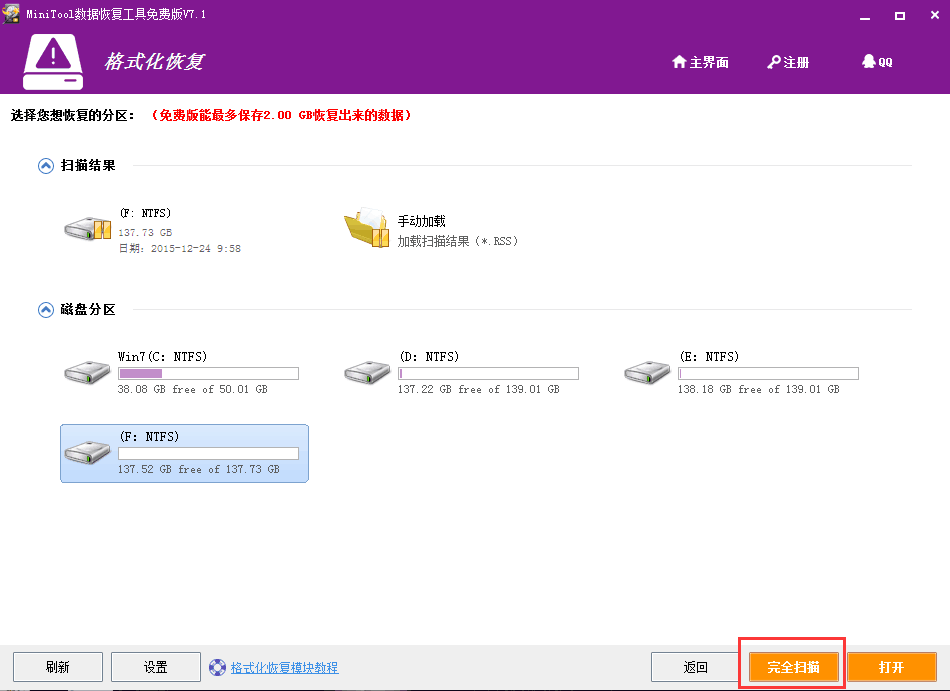Click the manual load folder icon

click(x=367, y=229)
